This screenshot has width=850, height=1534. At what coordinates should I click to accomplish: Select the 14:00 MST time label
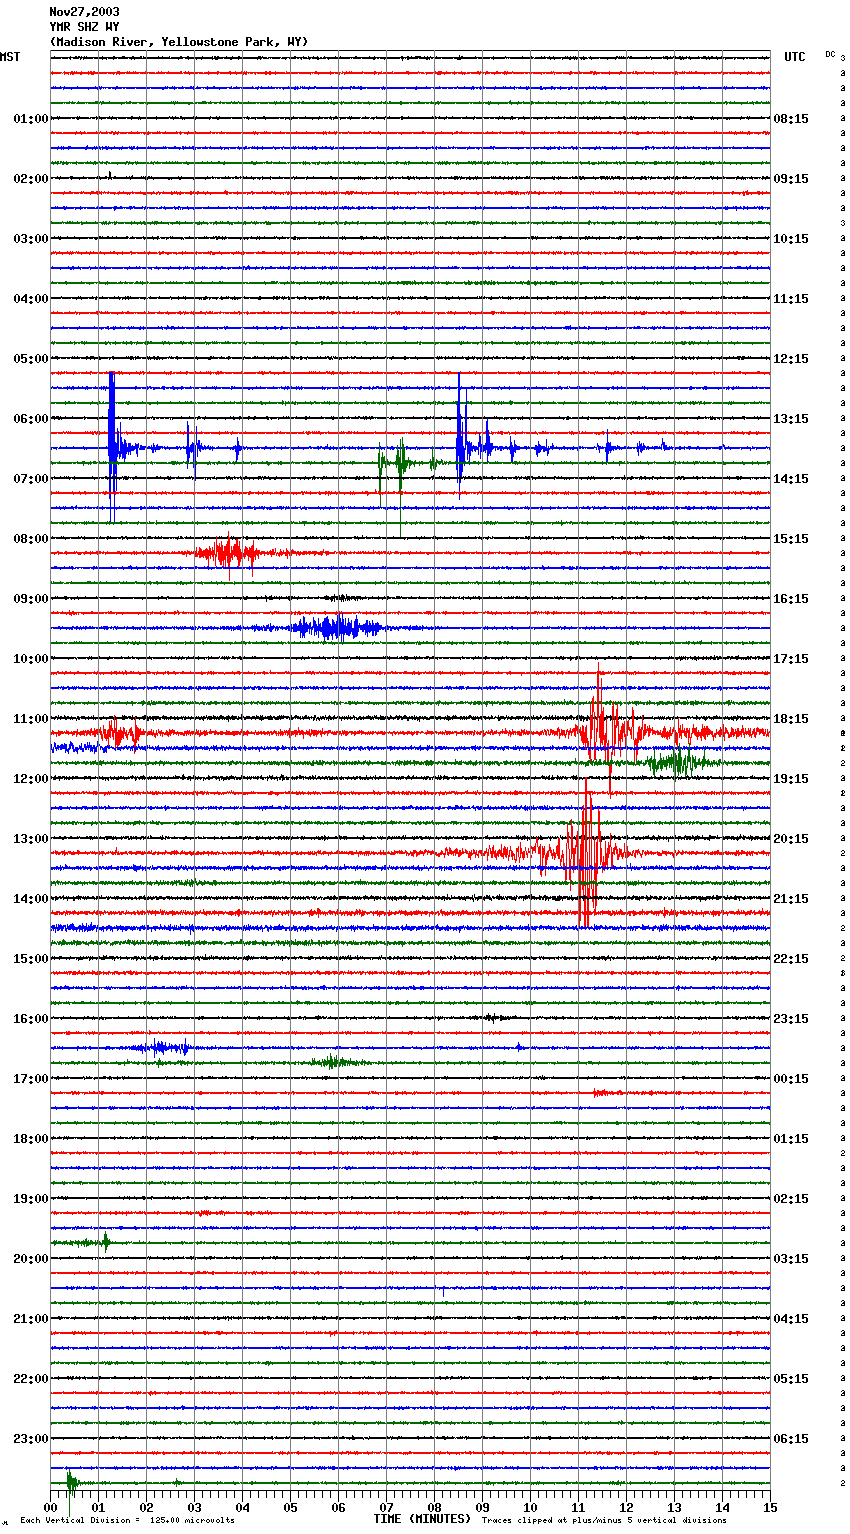(x=31, y=899)
